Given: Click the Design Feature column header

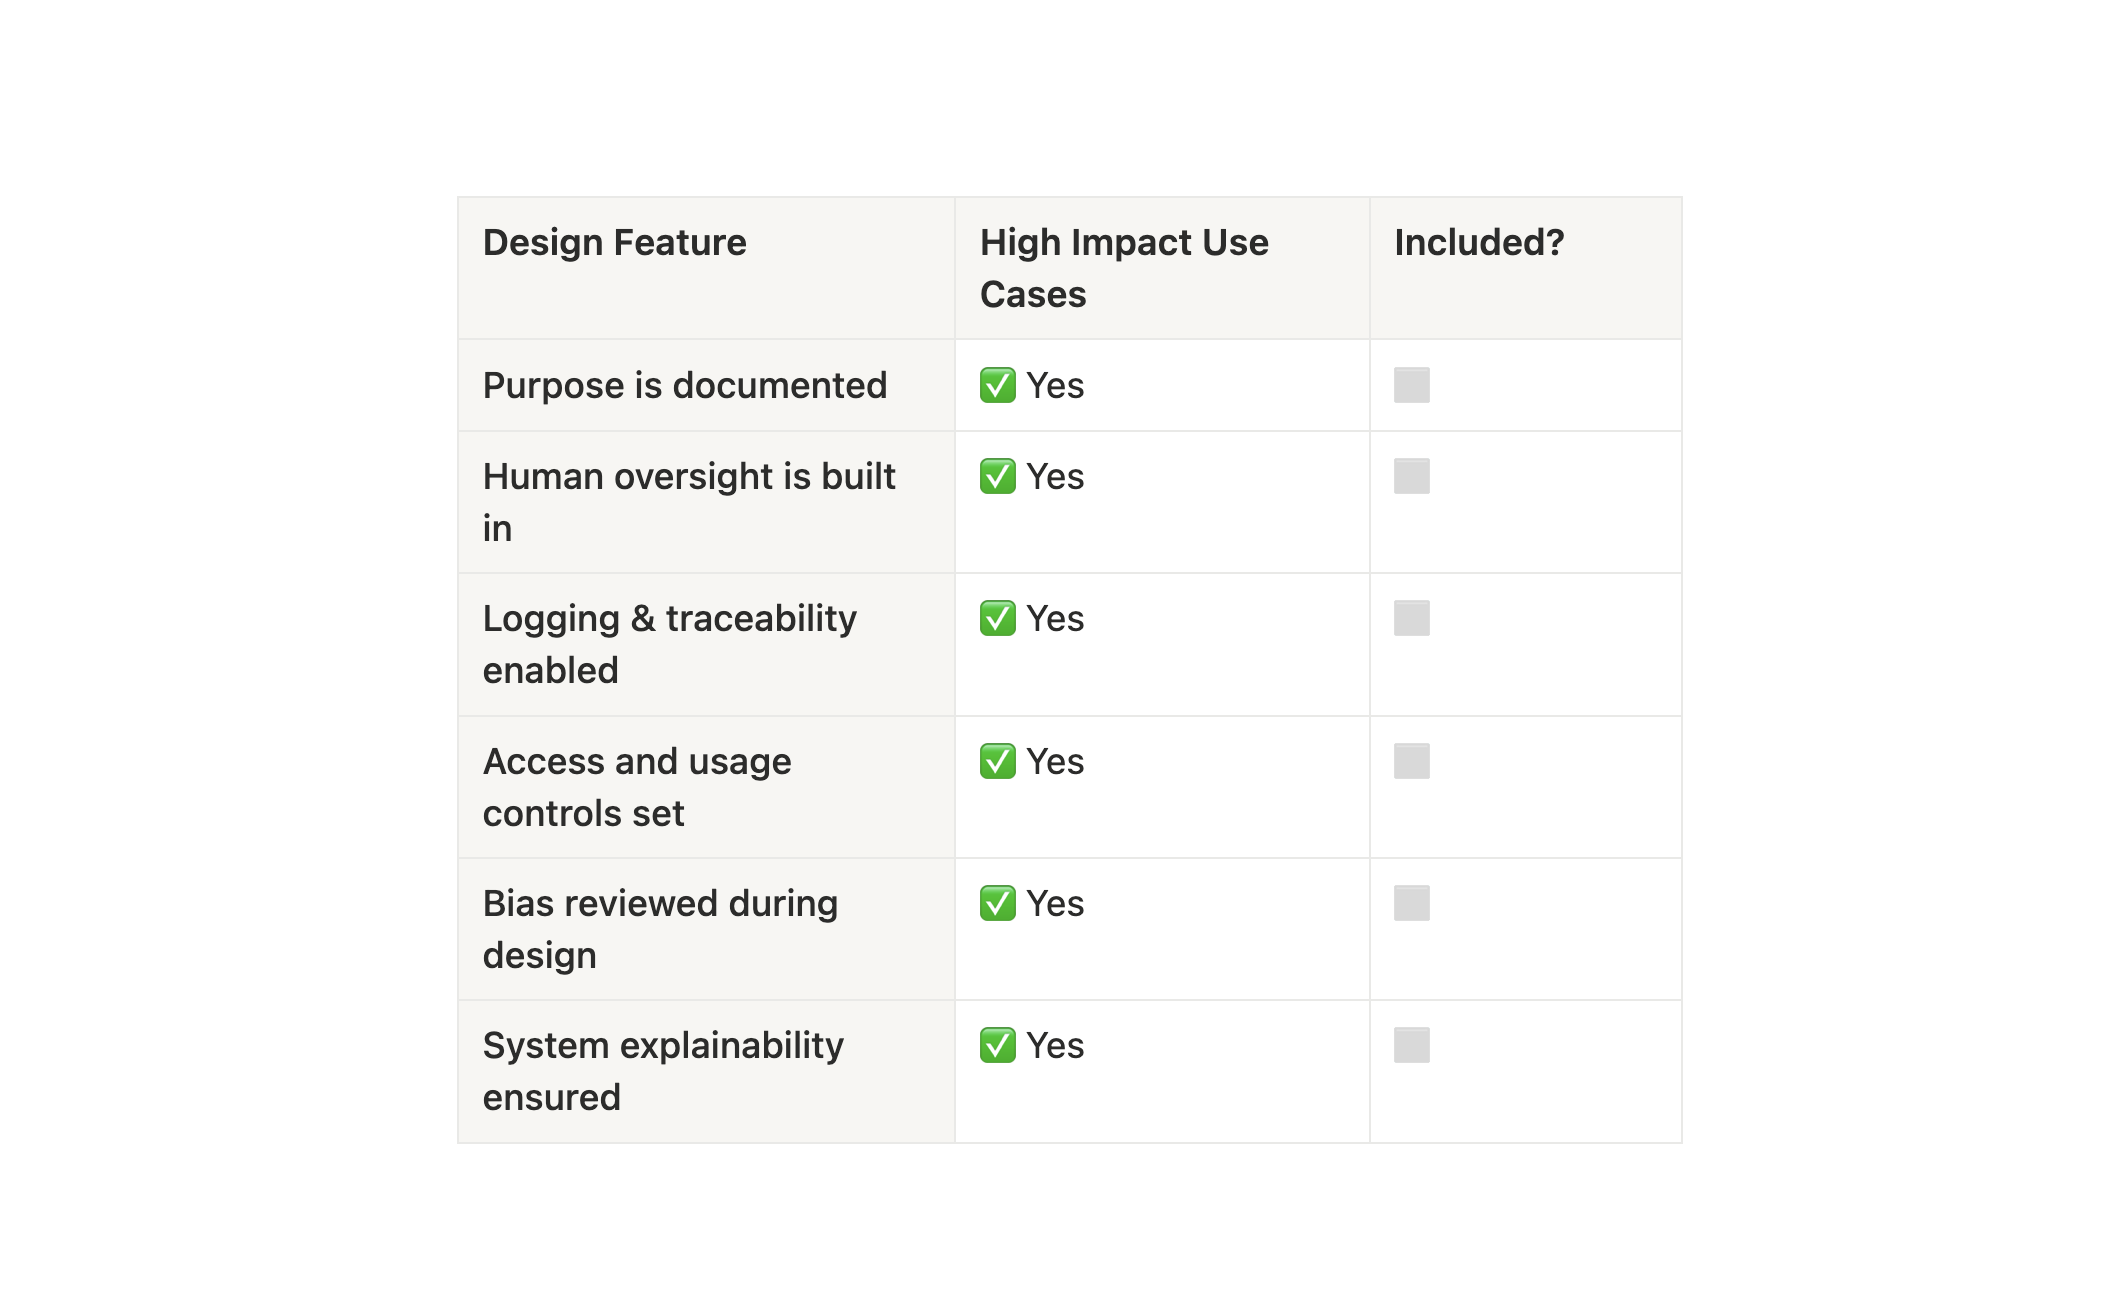Looking at the screenshot, I should click(614, 243).
